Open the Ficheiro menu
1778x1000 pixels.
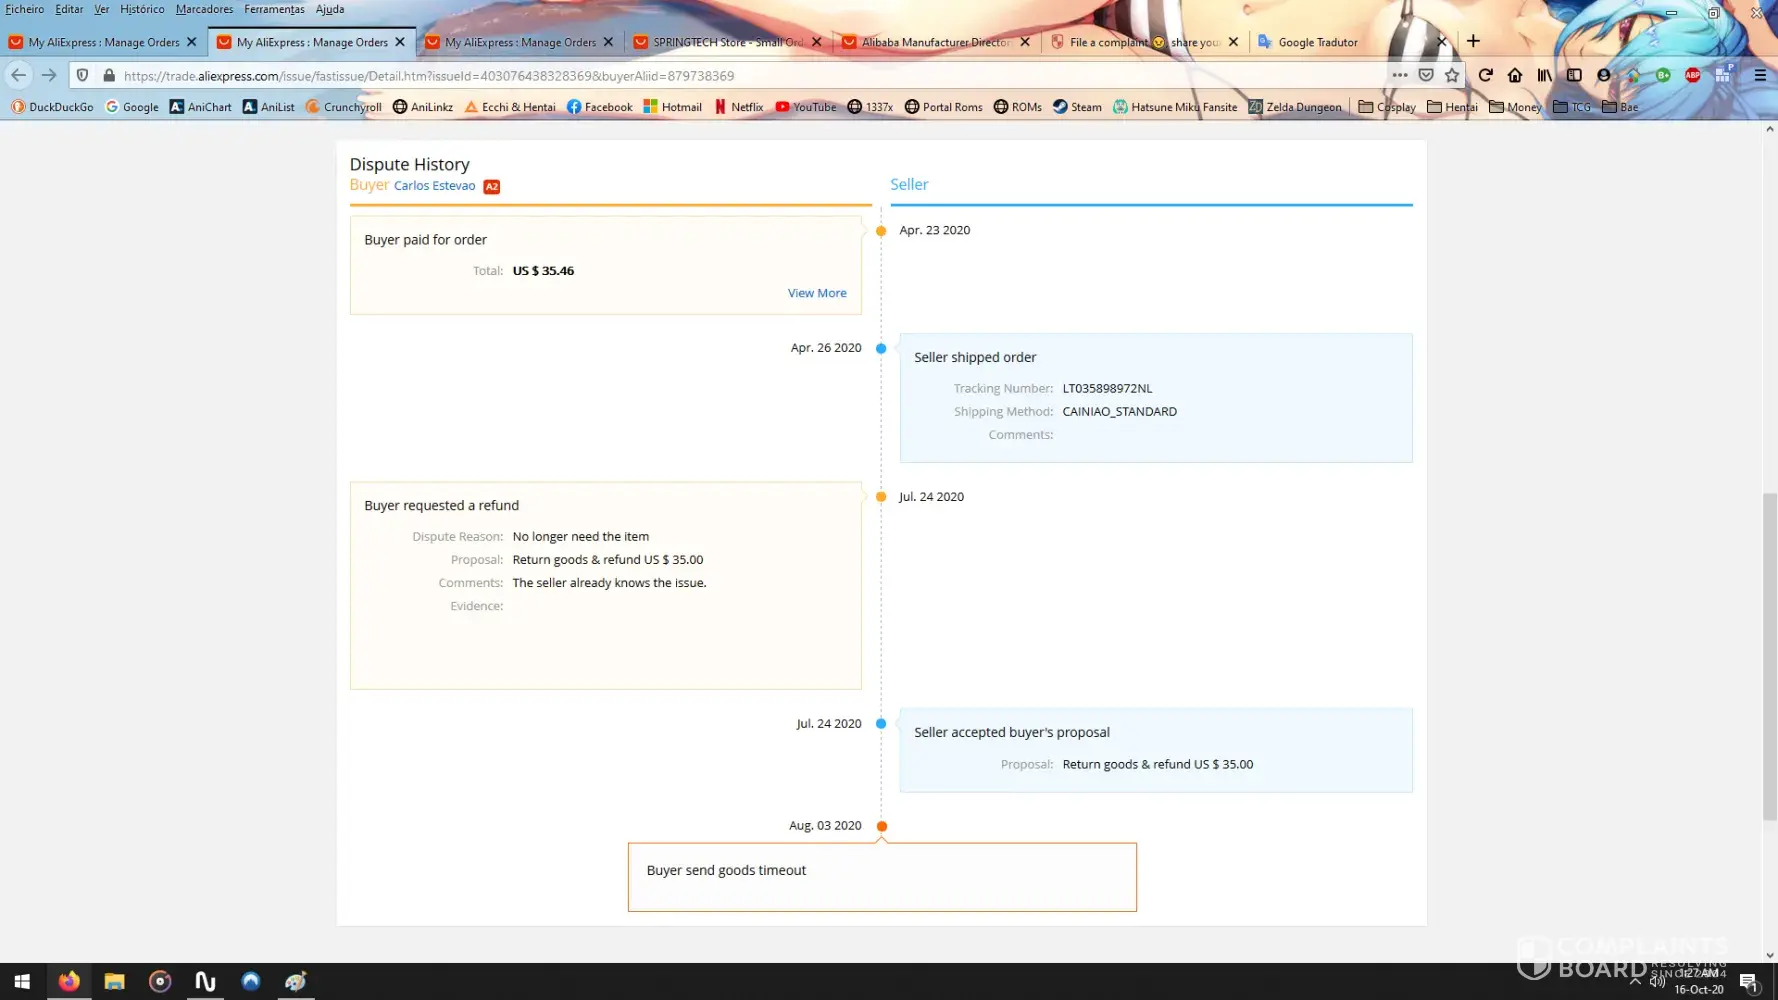coord(25,9)
